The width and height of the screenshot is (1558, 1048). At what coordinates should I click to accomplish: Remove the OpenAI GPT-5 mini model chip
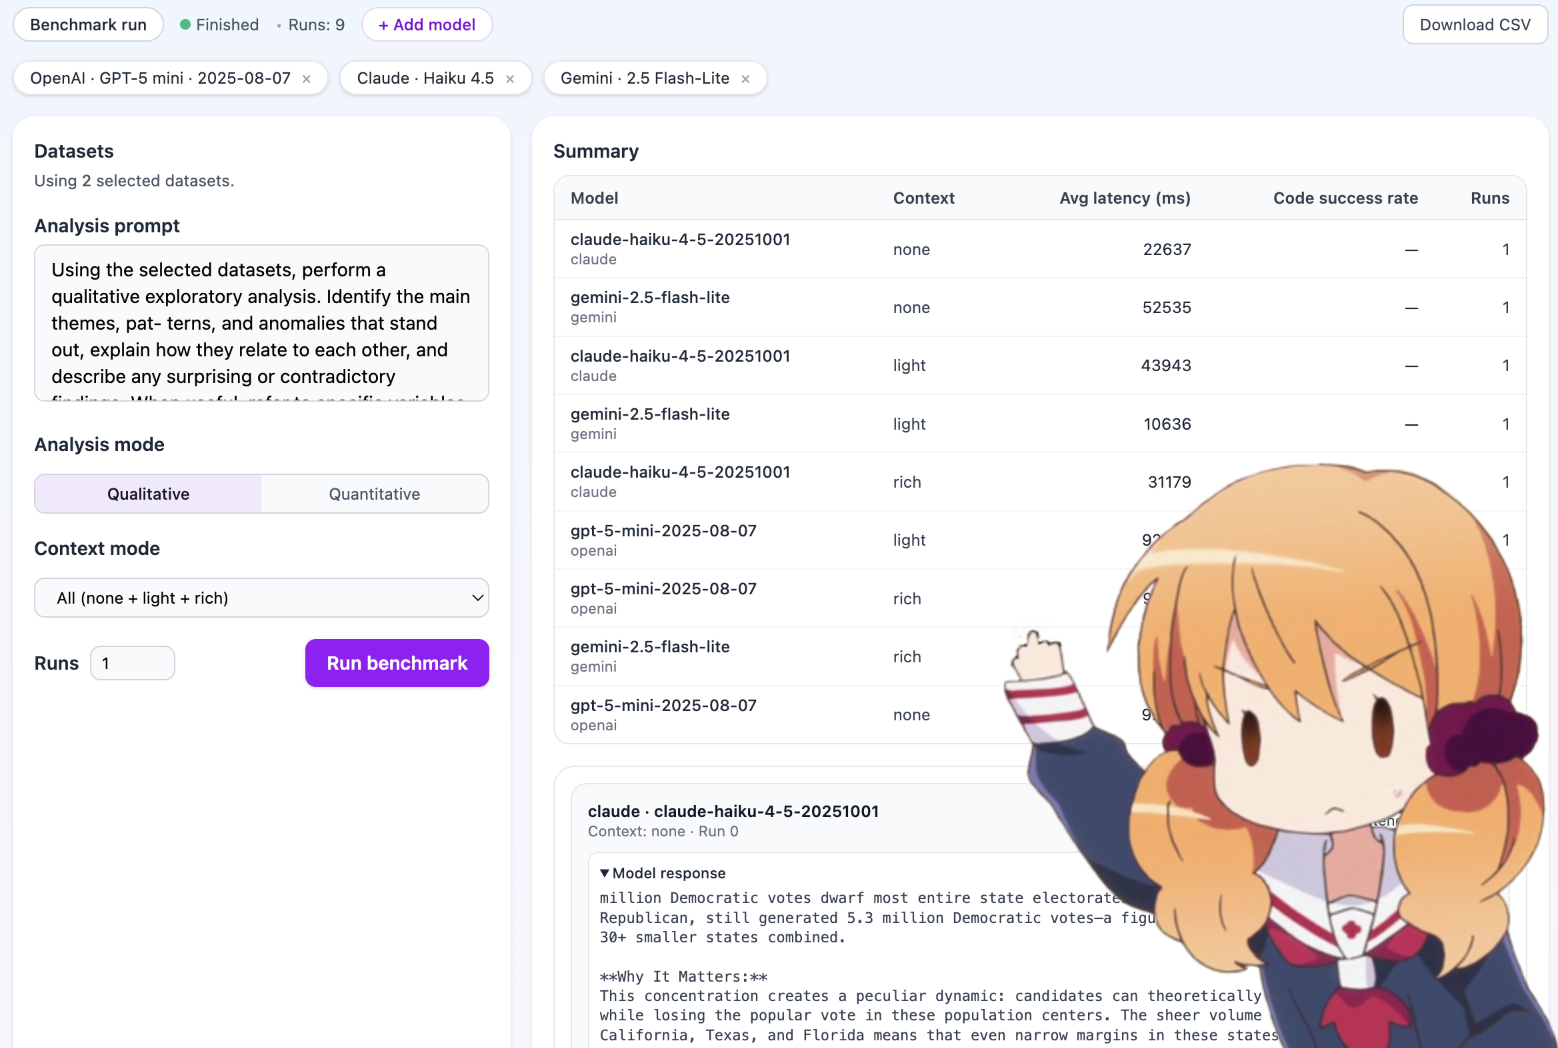pyautogui.click(x=306, y=79)
